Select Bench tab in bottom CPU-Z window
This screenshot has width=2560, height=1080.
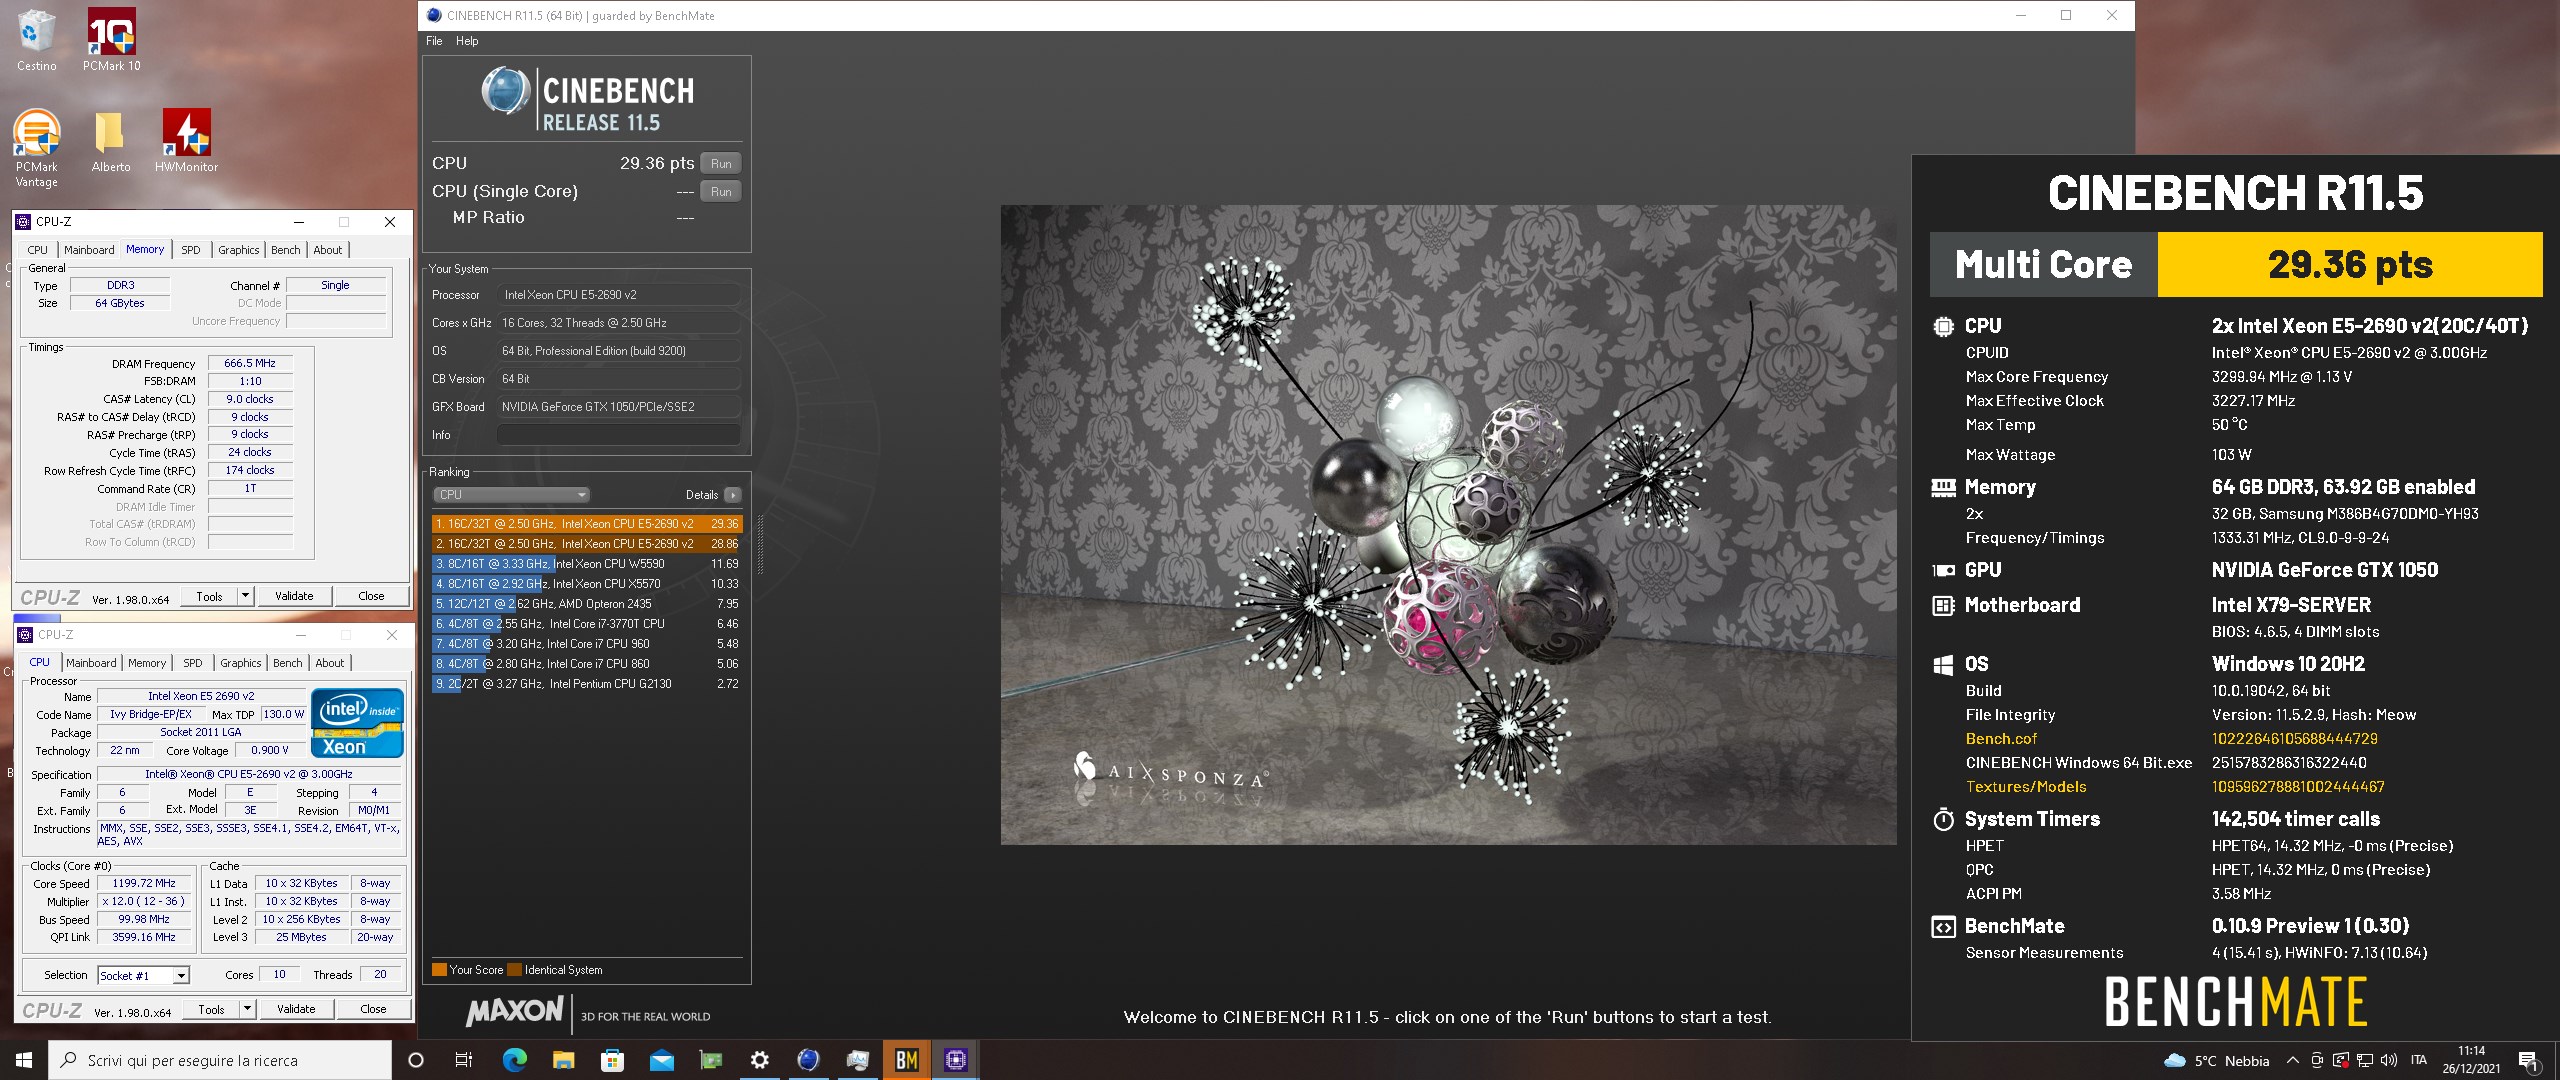point(288,663)
